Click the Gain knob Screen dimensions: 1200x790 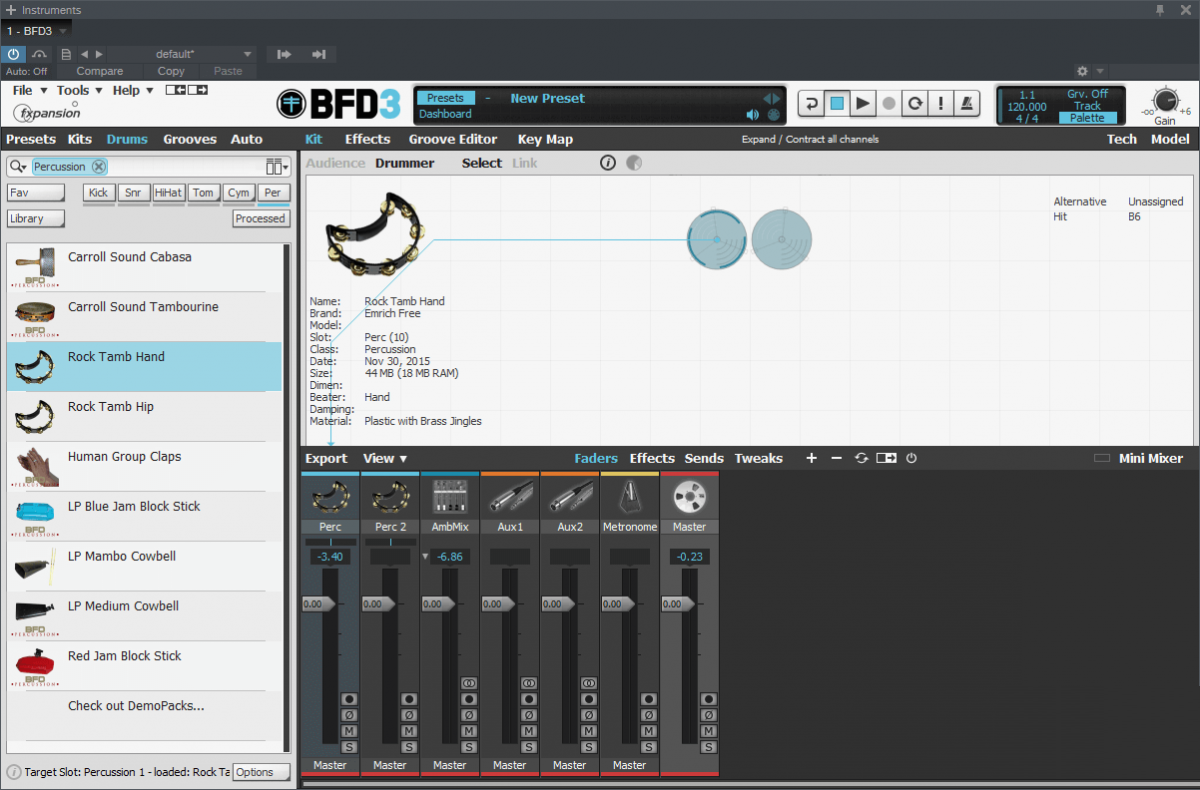1164,100
